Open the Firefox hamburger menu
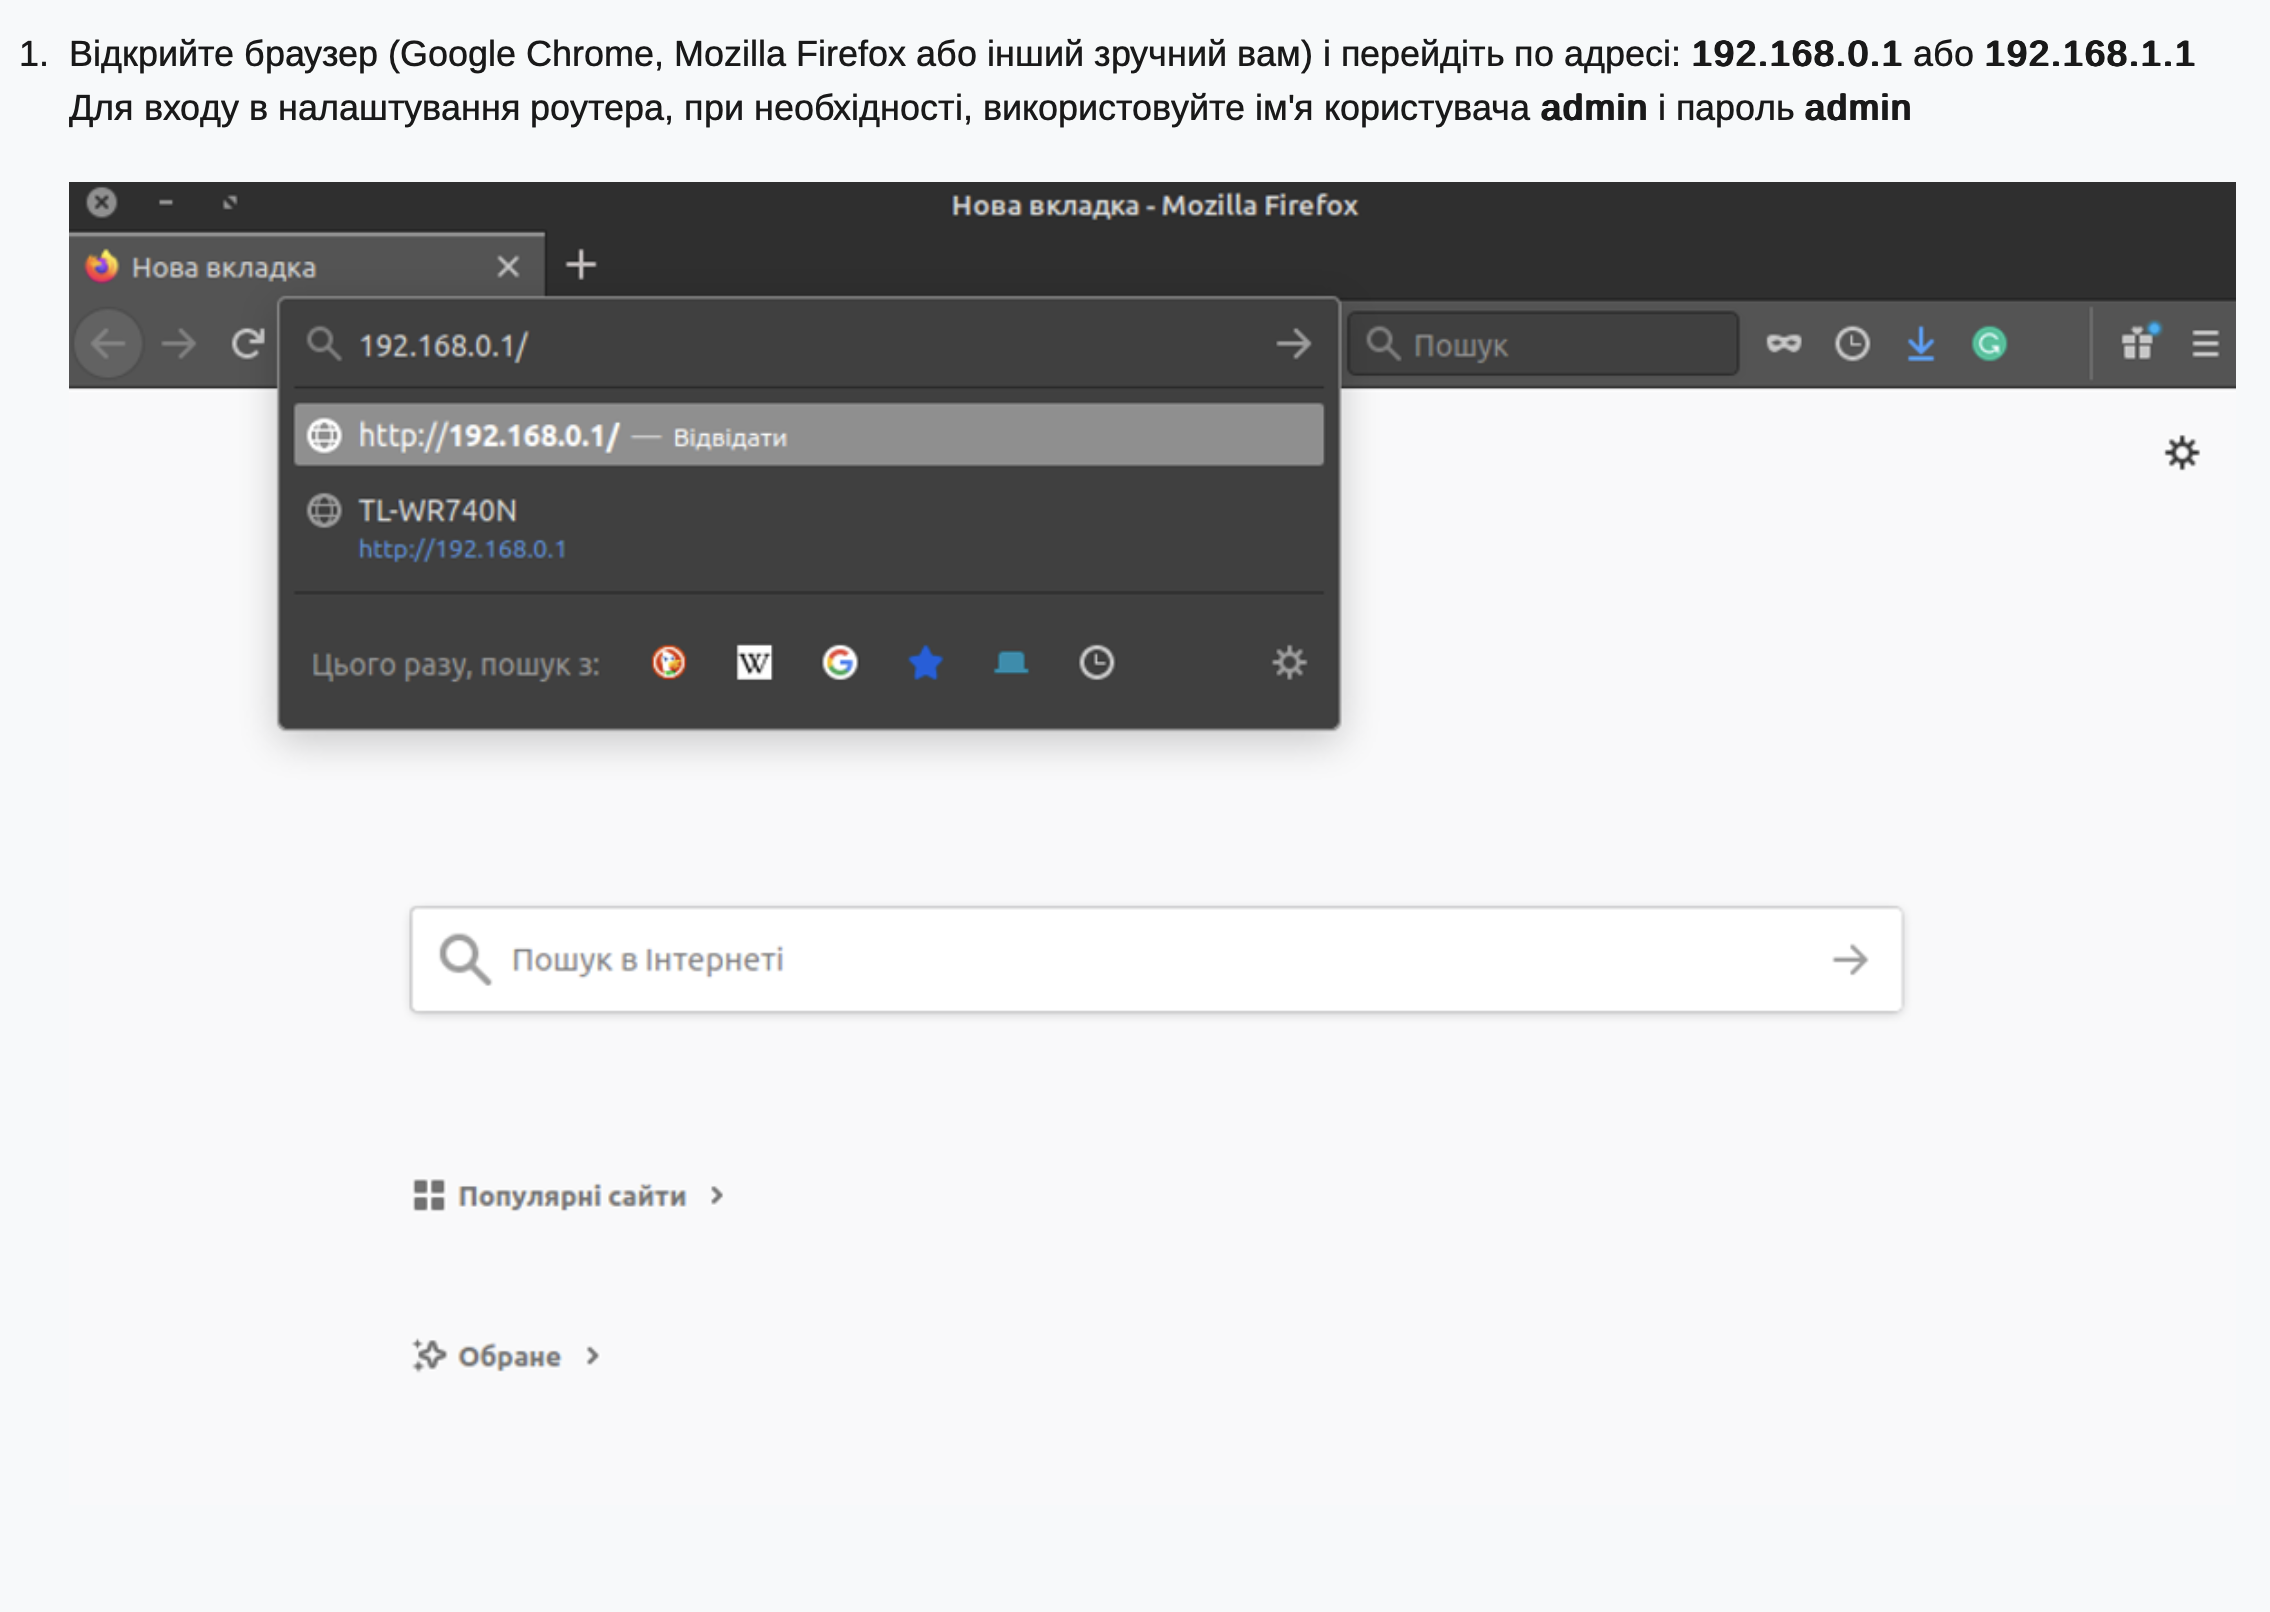This screenshot has width=2270, height=1612. [2205, 344]
